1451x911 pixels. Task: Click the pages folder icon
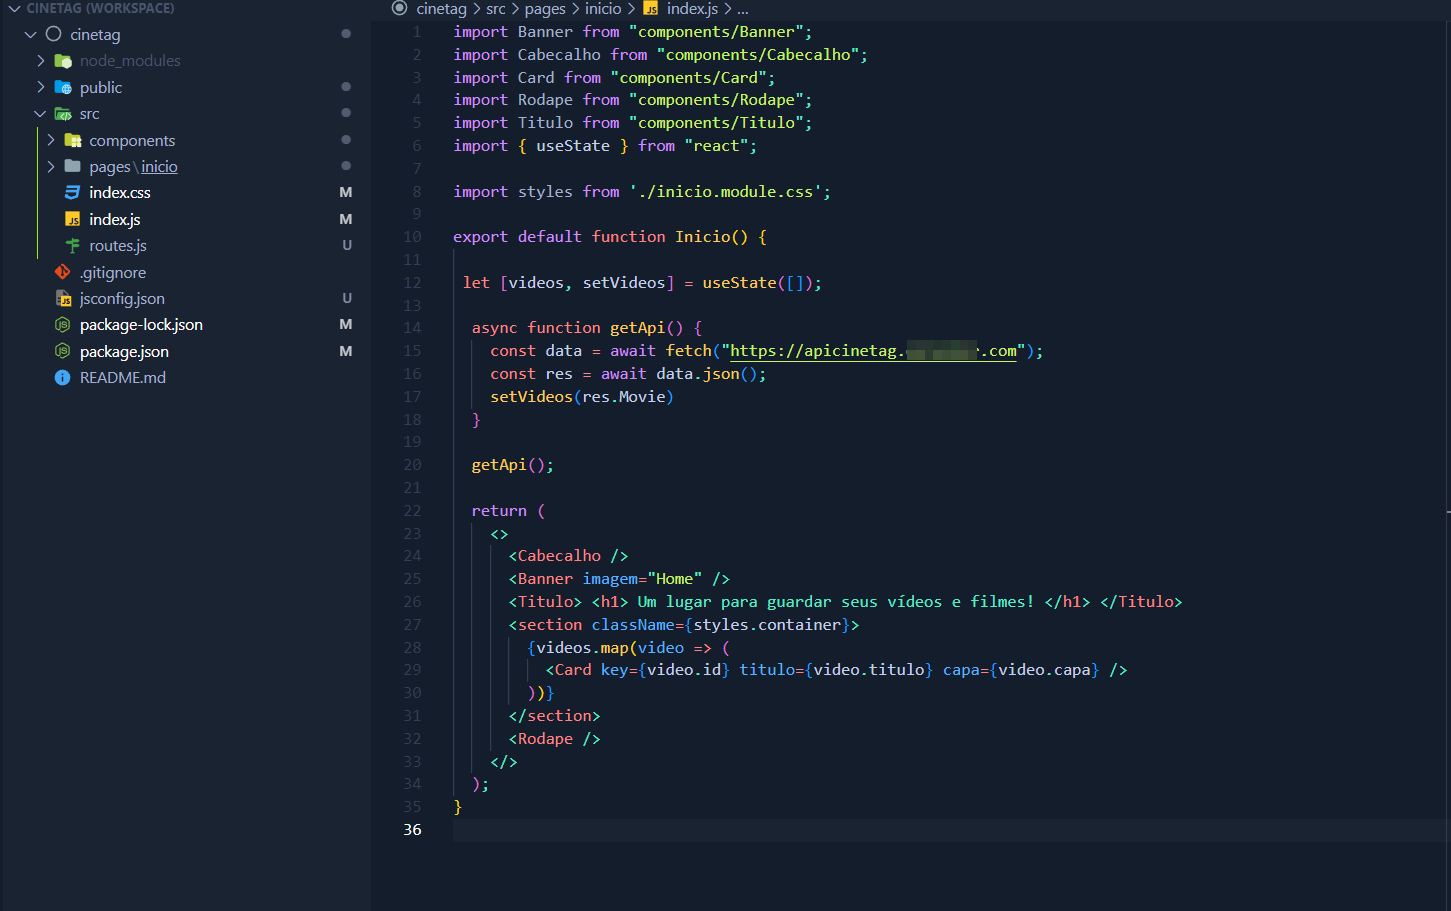[73, 166]
